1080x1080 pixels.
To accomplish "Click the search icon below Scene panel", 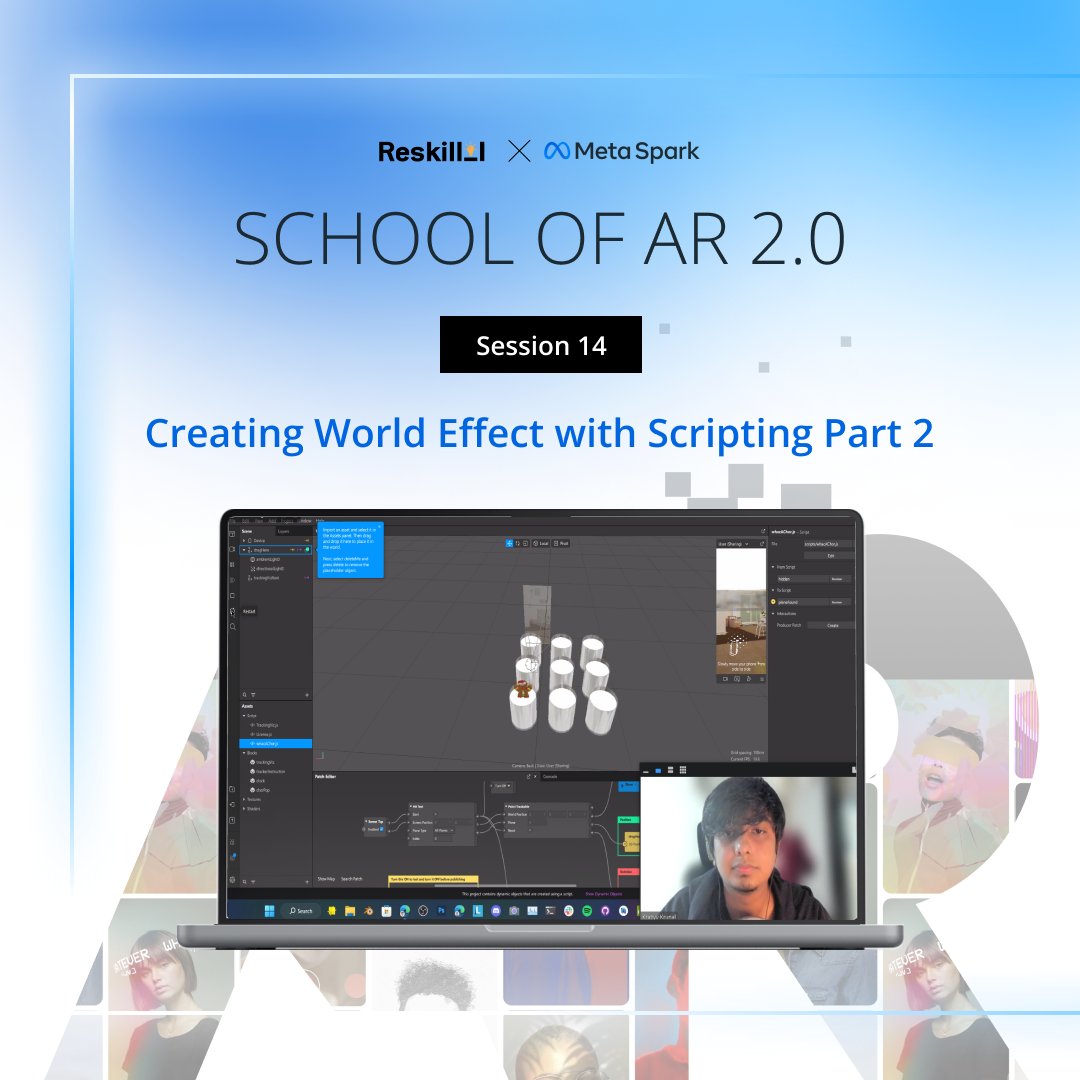I will pos(245,695).
